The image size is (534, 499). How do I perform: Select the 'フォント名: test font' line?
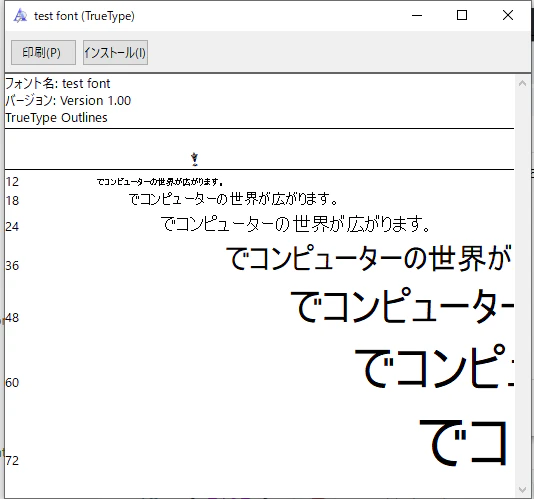(58, 83)
